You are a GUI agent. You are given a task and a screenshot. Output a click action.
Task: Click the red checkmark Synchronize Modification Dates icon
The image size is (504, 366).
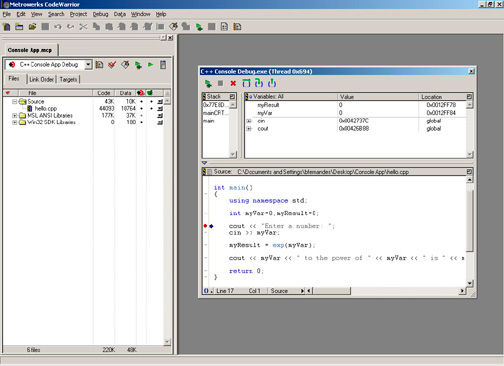coord(112,65)
